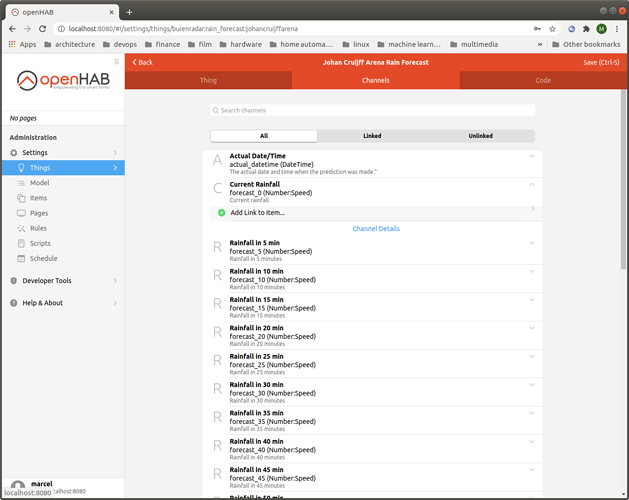This screenshot has width=629, height=500.
Task: Expand the Rainfall in 30 min chevron
Action: click(532, 385)
